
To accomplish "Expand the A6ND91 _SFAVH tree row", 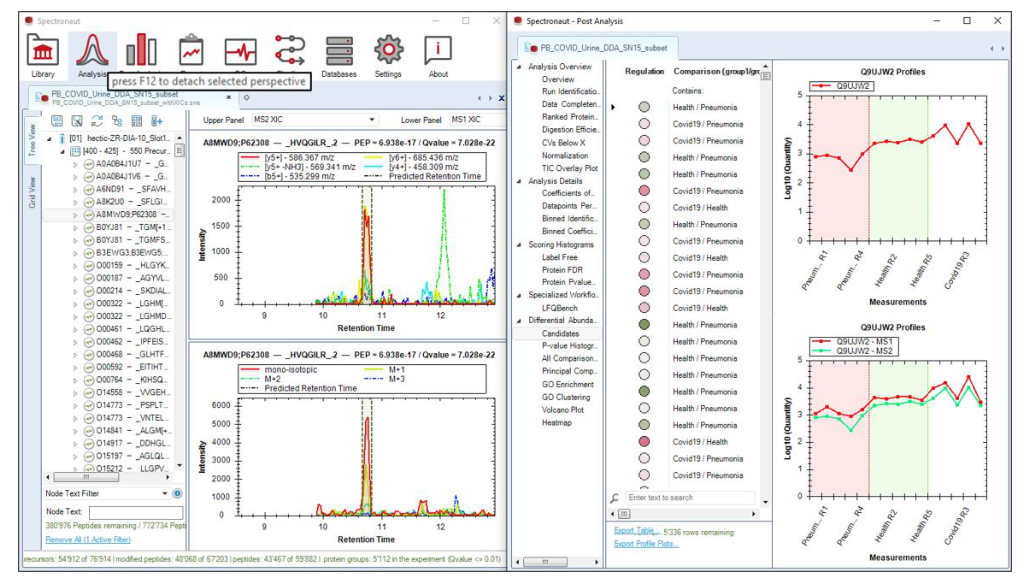I will pyautogui.click(x=75, y=189).
